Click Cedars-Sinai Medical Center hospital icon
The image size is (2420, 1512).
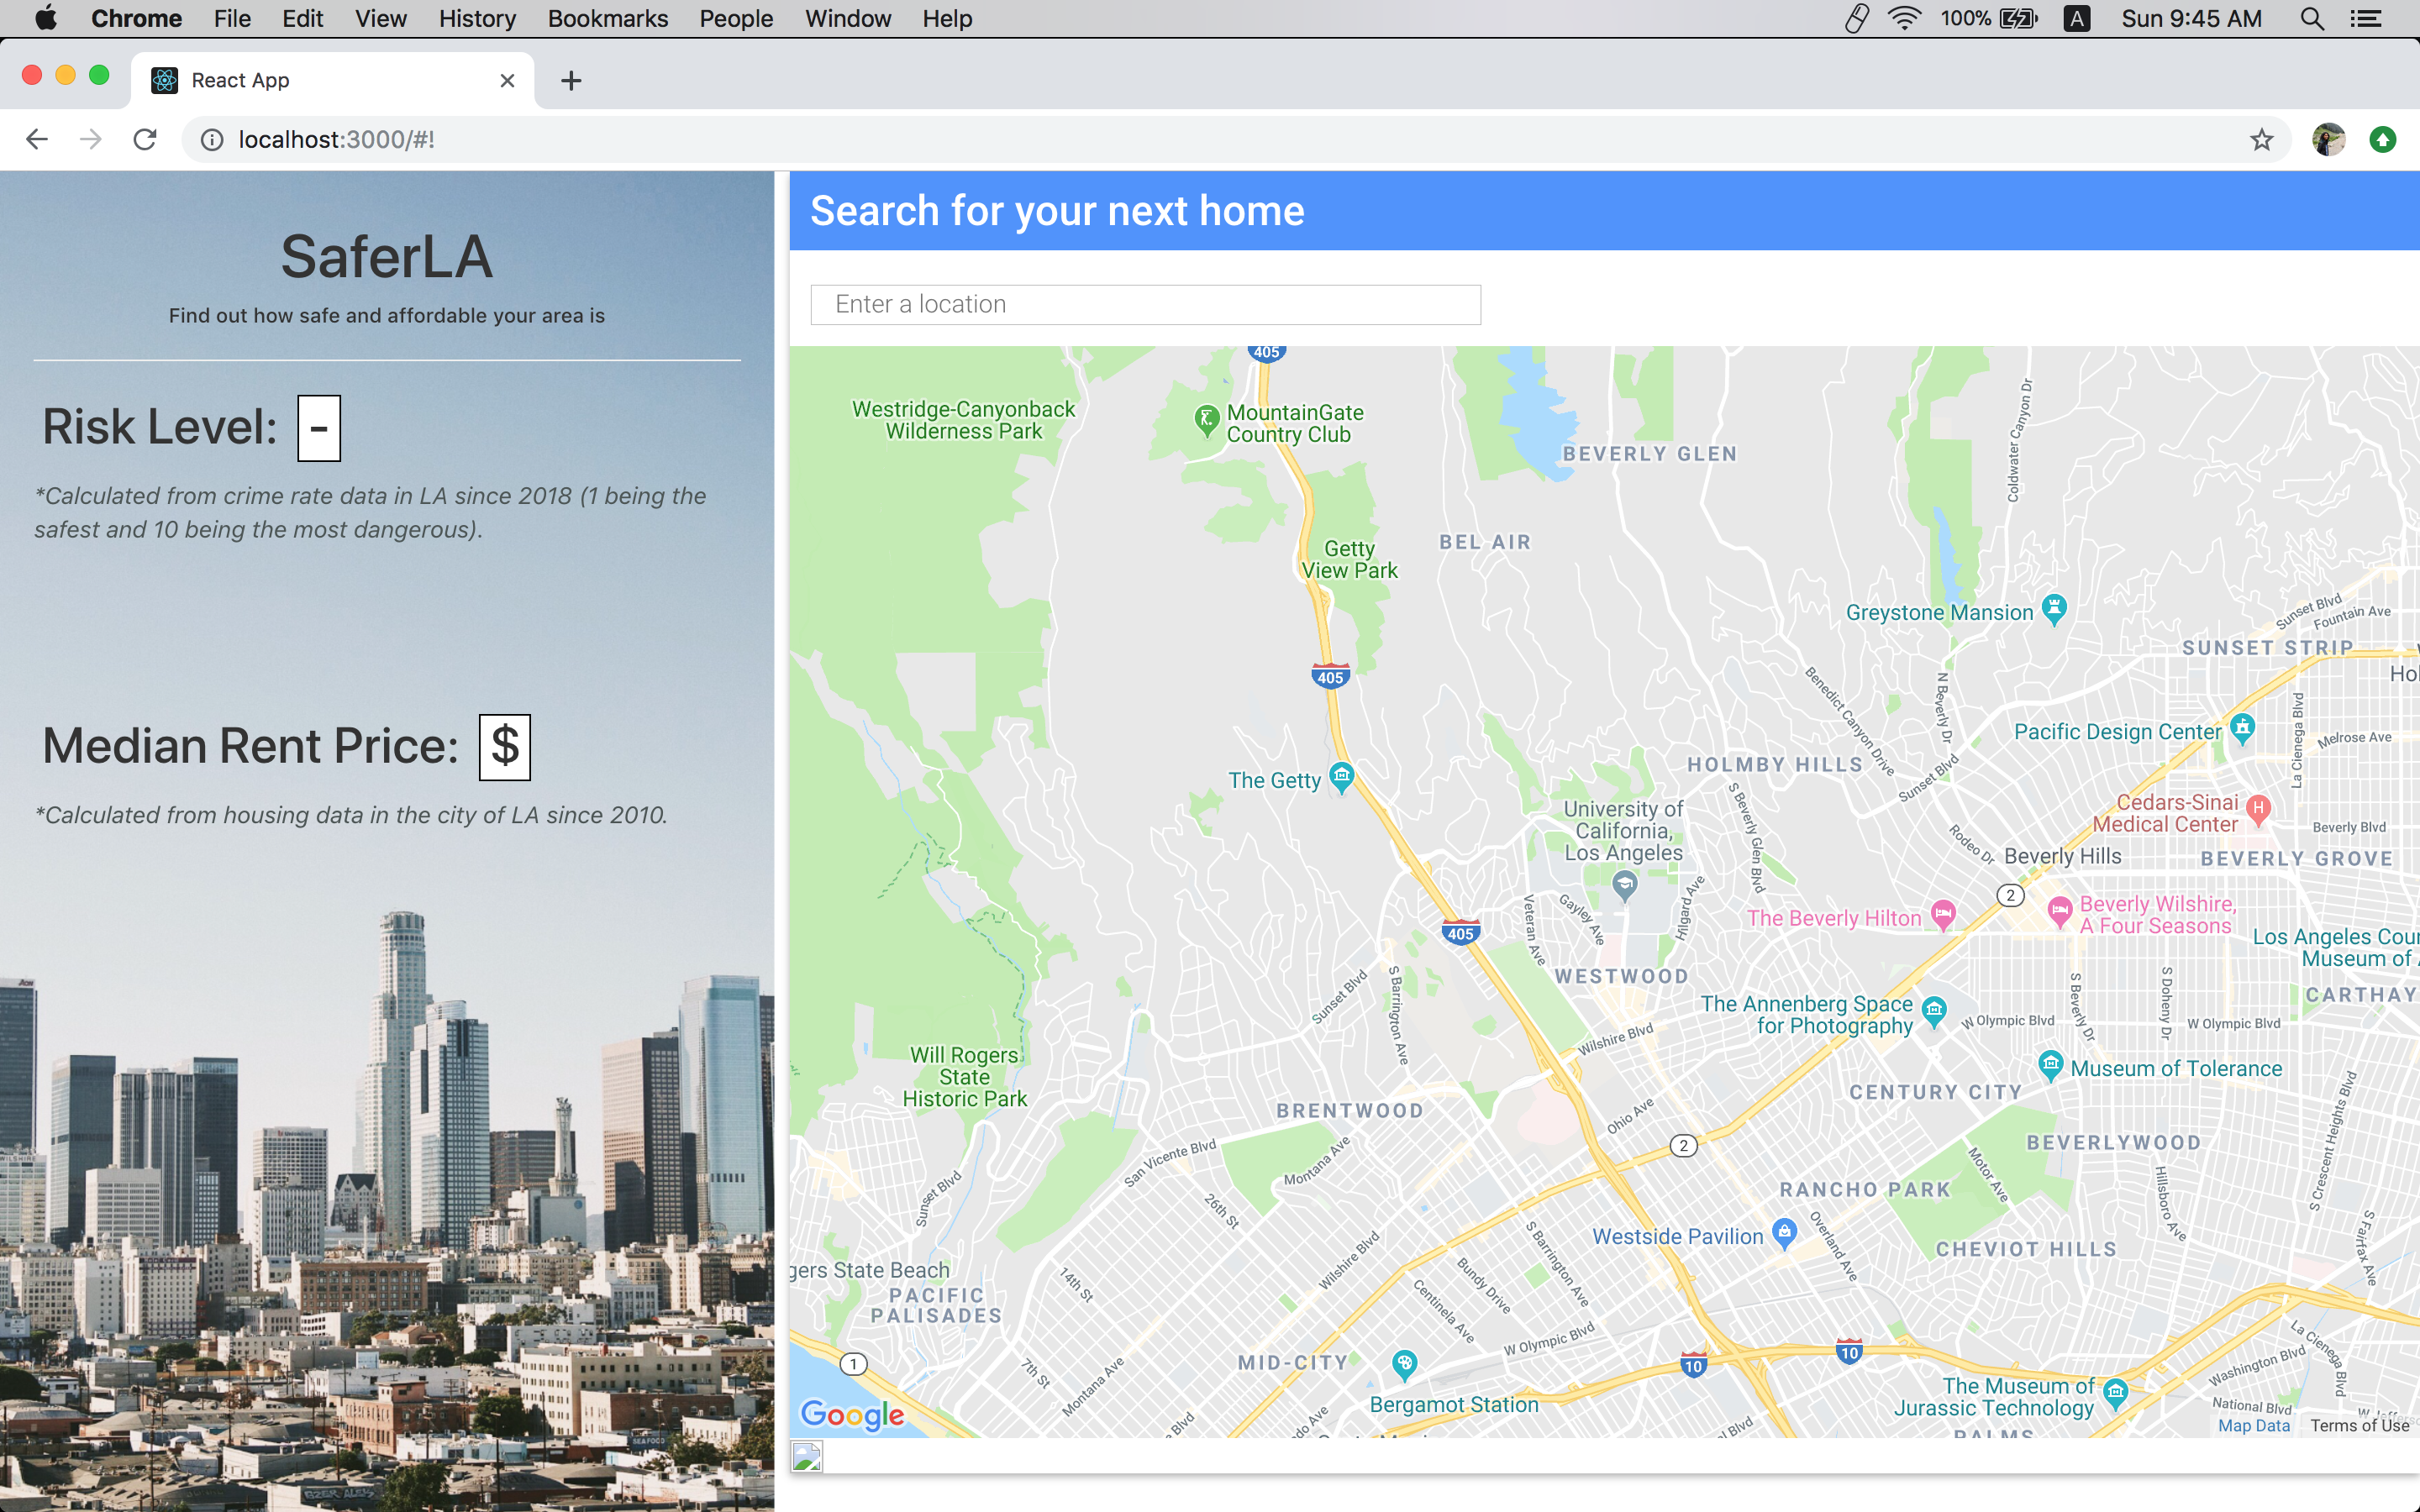click(2258, 809)
